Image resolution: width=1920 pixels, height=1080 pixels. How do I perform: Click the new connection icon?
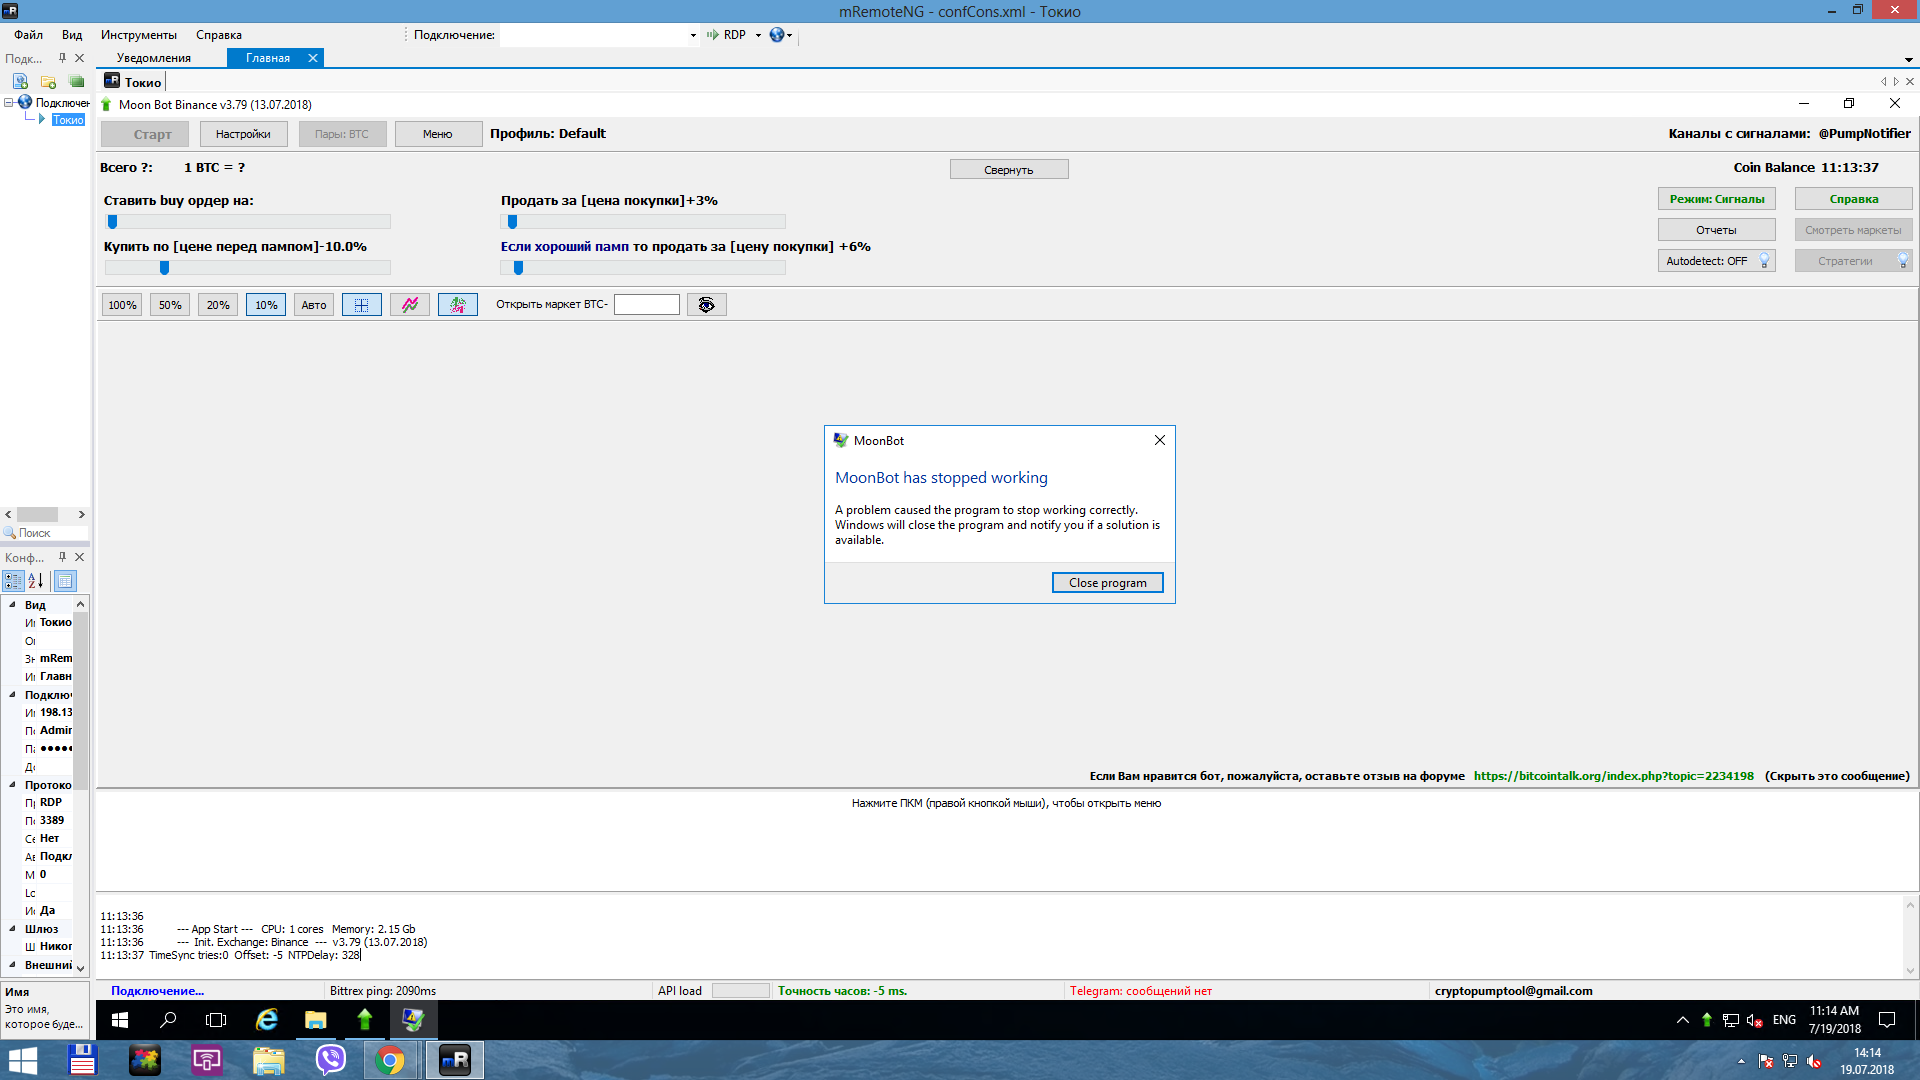coord(20,81)
